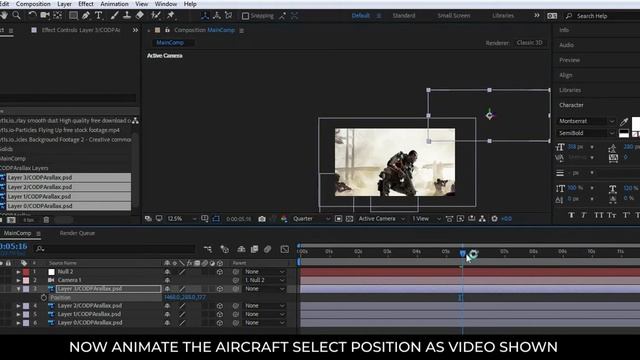This screenshot has width=640, height=360.
Task: Click the motion blur enable icon
Action: click(267, 249)
